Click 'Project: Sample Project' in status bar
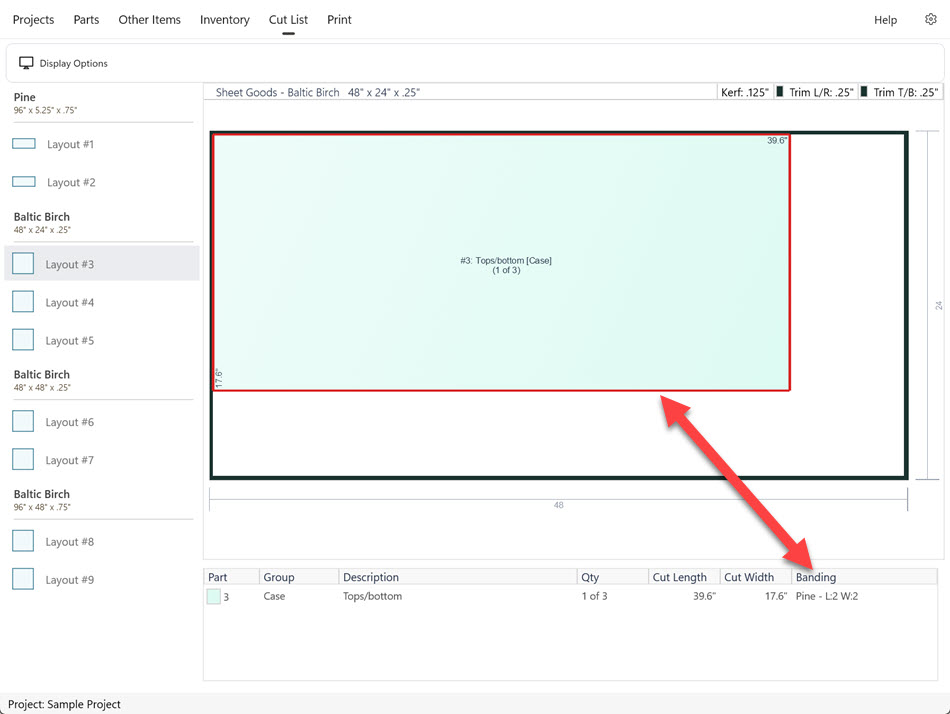 point(64,704)
